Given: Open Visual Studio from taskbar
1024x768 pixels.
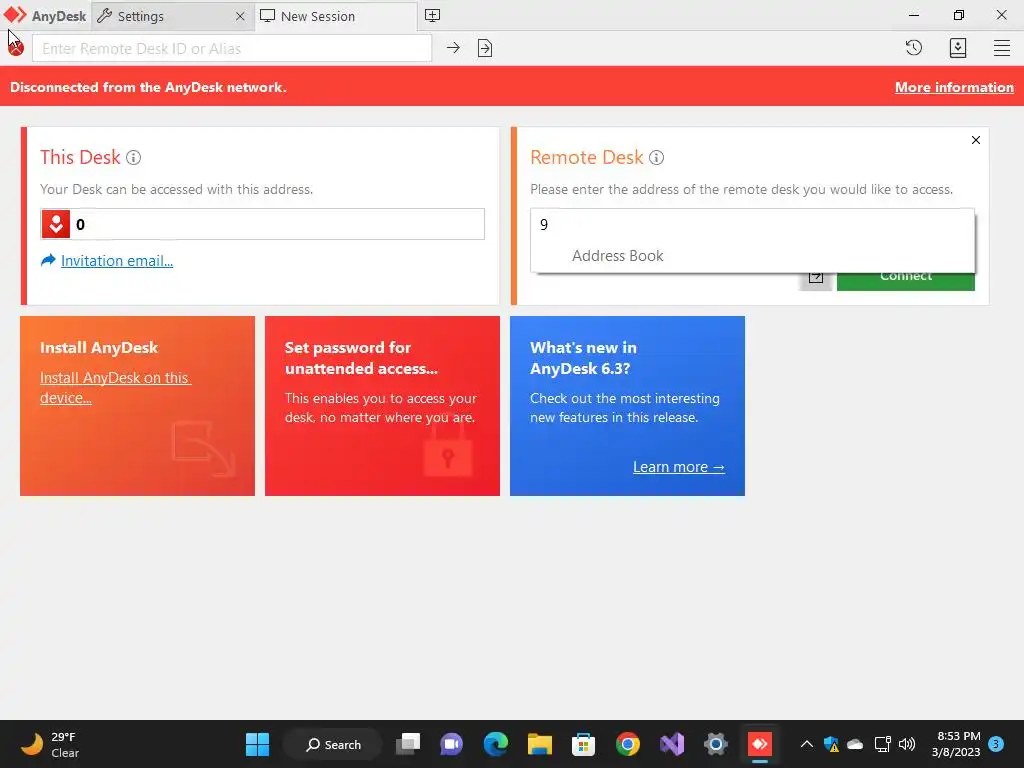Looking at the screenshot, I should click(671, 744).
